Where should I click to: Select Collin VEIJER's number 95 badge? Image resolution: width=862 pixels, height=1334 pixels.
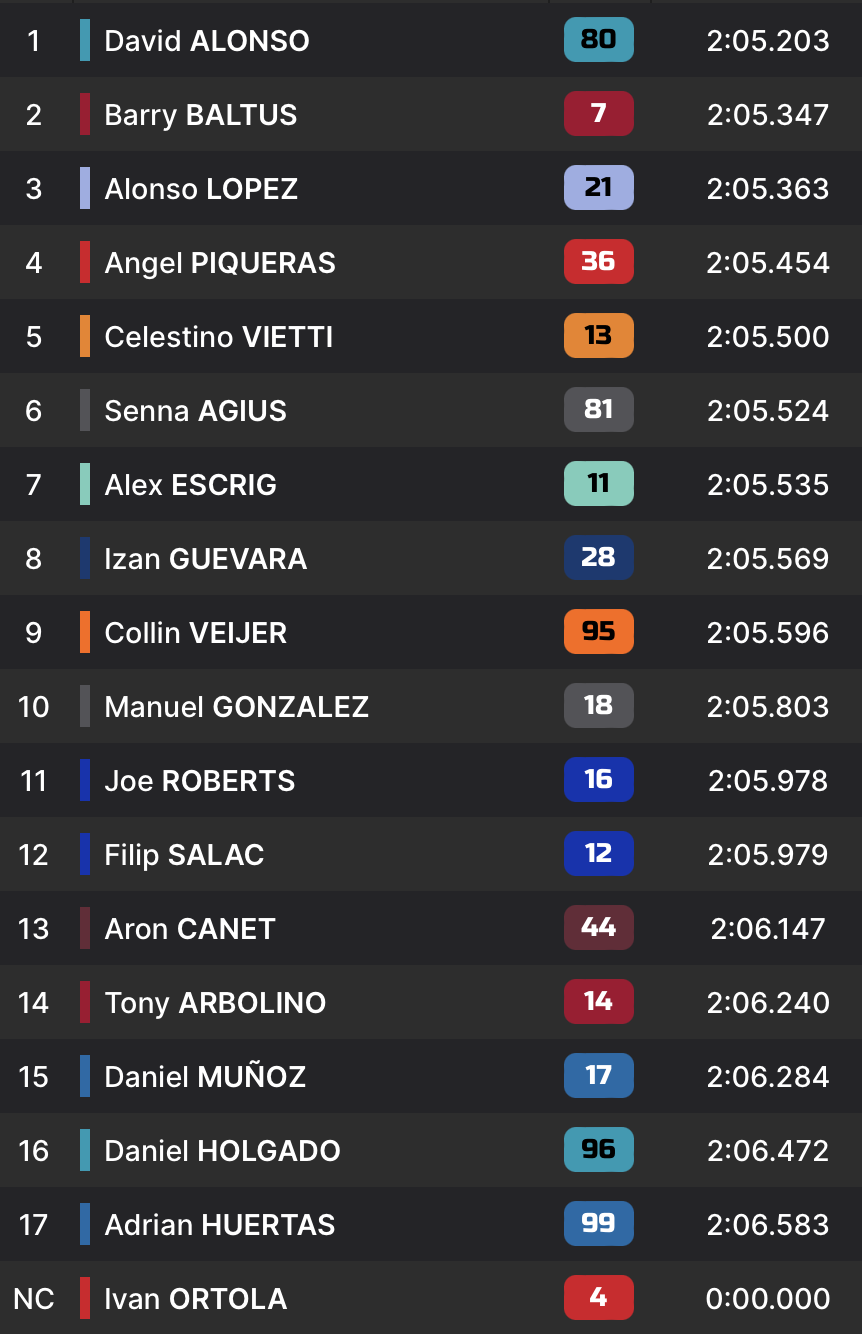click(598, 632)
